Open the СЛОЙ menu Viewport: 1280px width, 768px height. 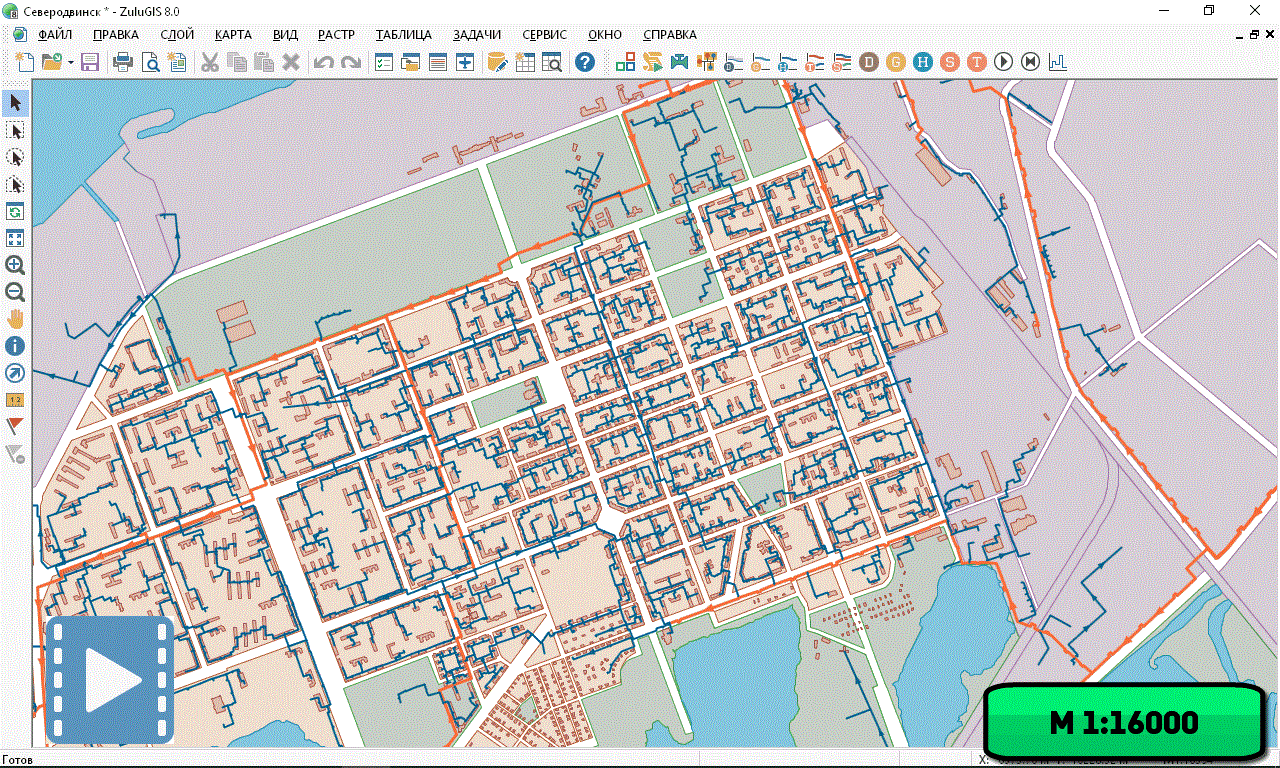(177, 35)
